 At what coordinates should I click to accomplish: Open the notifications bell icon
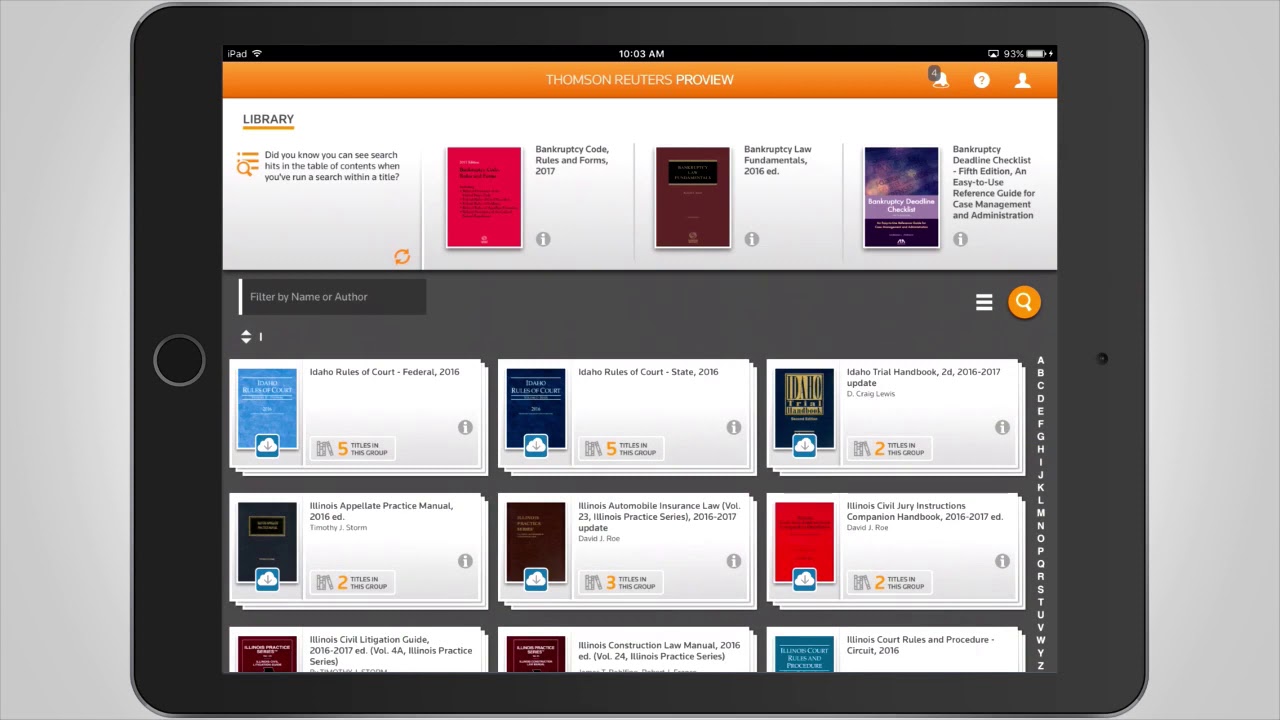(939, 79)
